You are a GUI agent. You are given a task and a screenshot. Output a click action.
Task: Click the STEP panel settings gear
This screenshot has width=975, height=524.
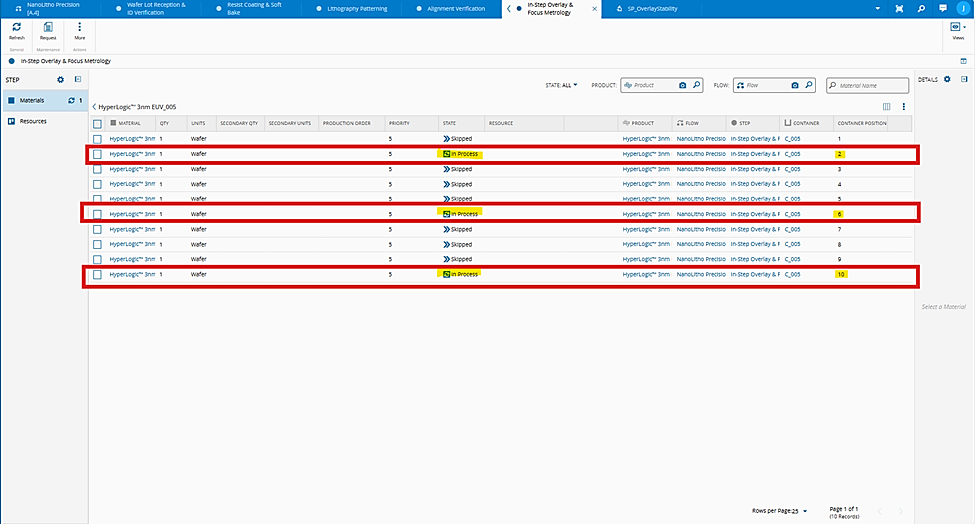(x=60, y=79)
